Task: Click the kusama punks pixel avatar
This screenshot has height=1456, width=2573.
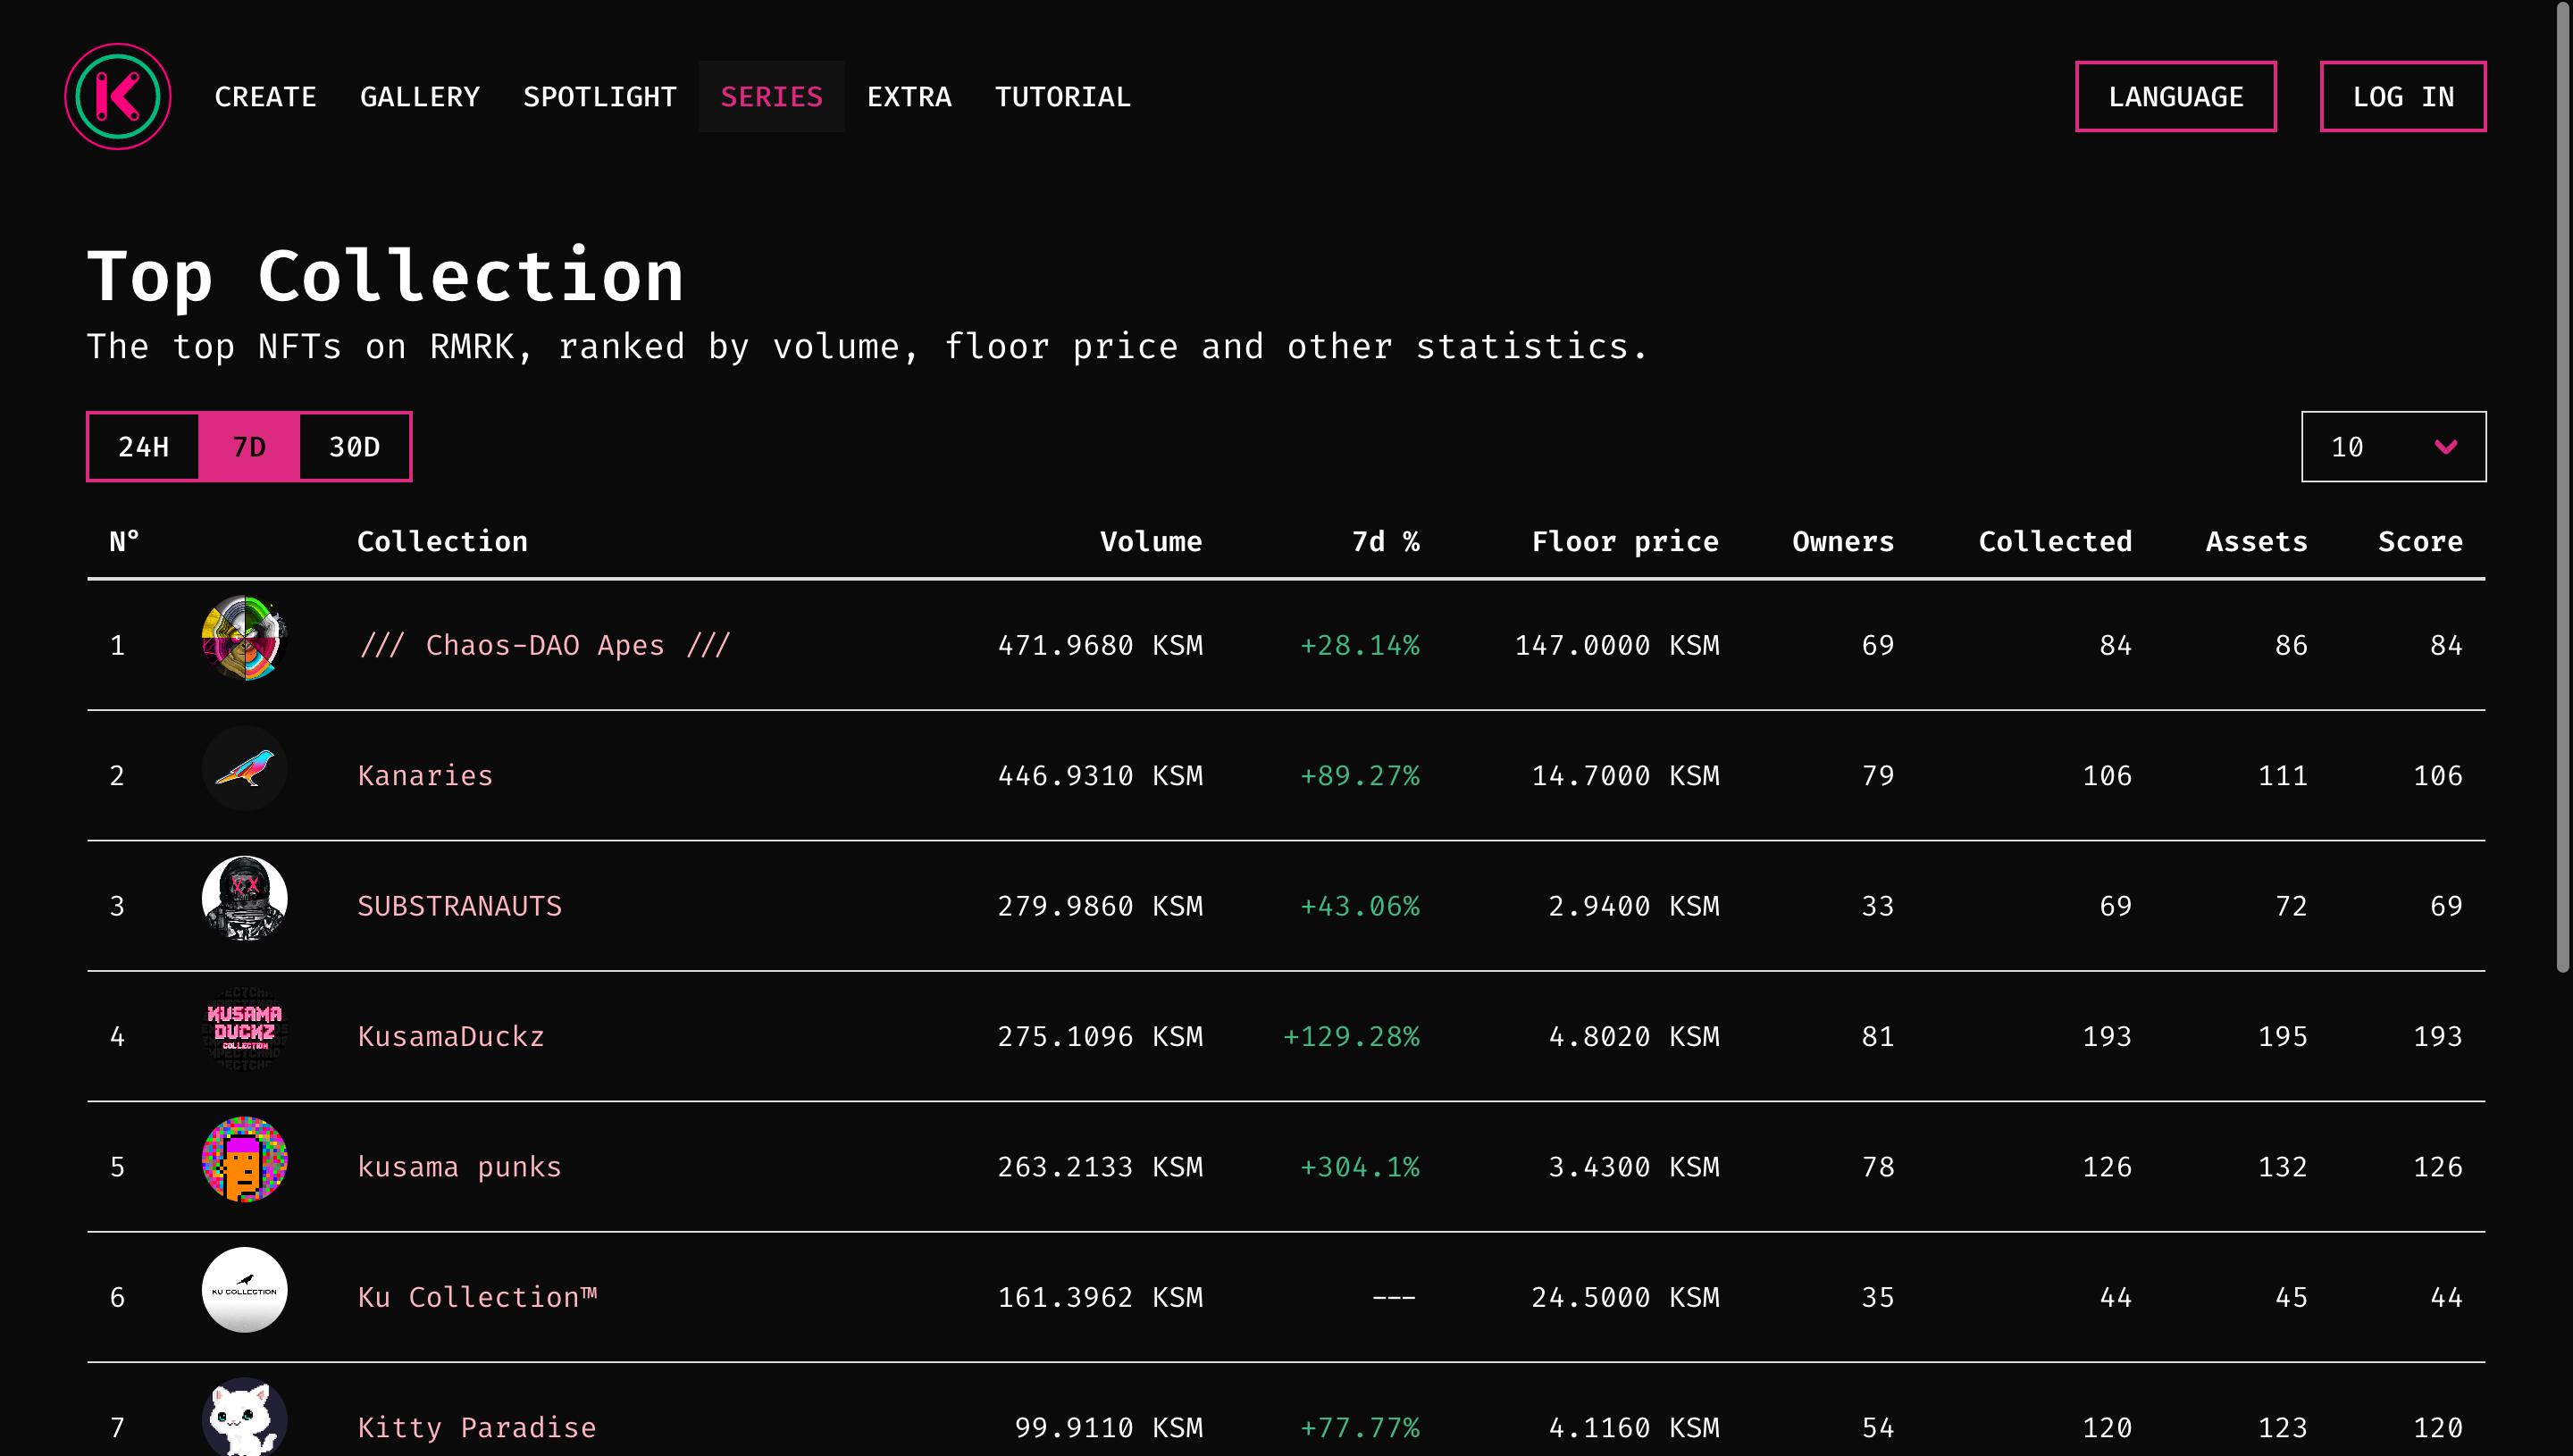Action: (244, 1160)
